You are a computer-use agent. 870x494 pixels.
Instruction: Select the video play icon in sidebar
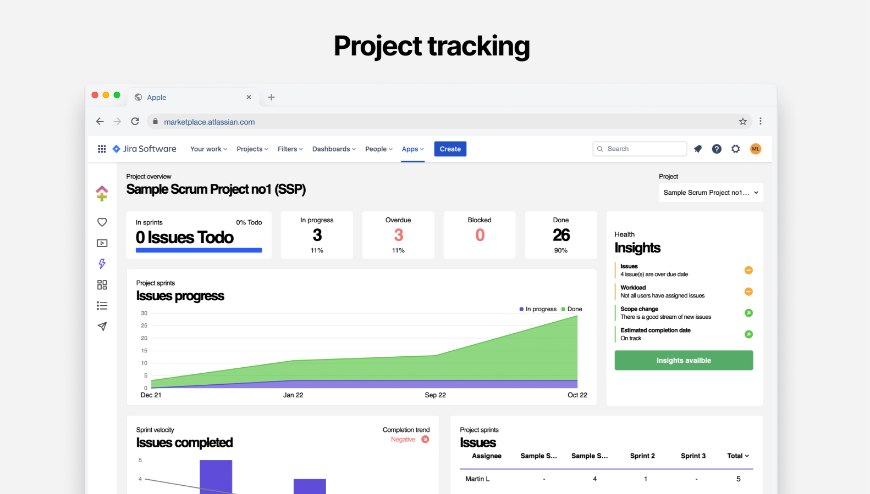[x=102, y=243]
